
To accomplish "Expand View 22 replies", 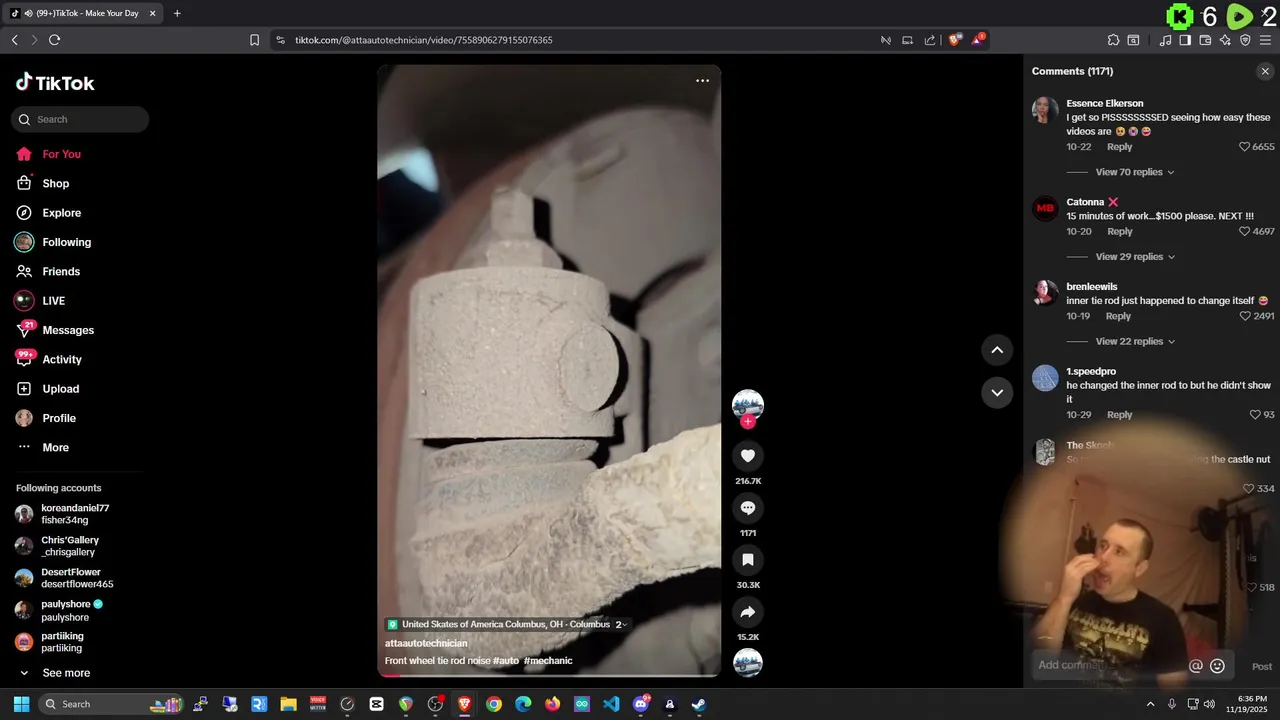I will click(1134, 341).
